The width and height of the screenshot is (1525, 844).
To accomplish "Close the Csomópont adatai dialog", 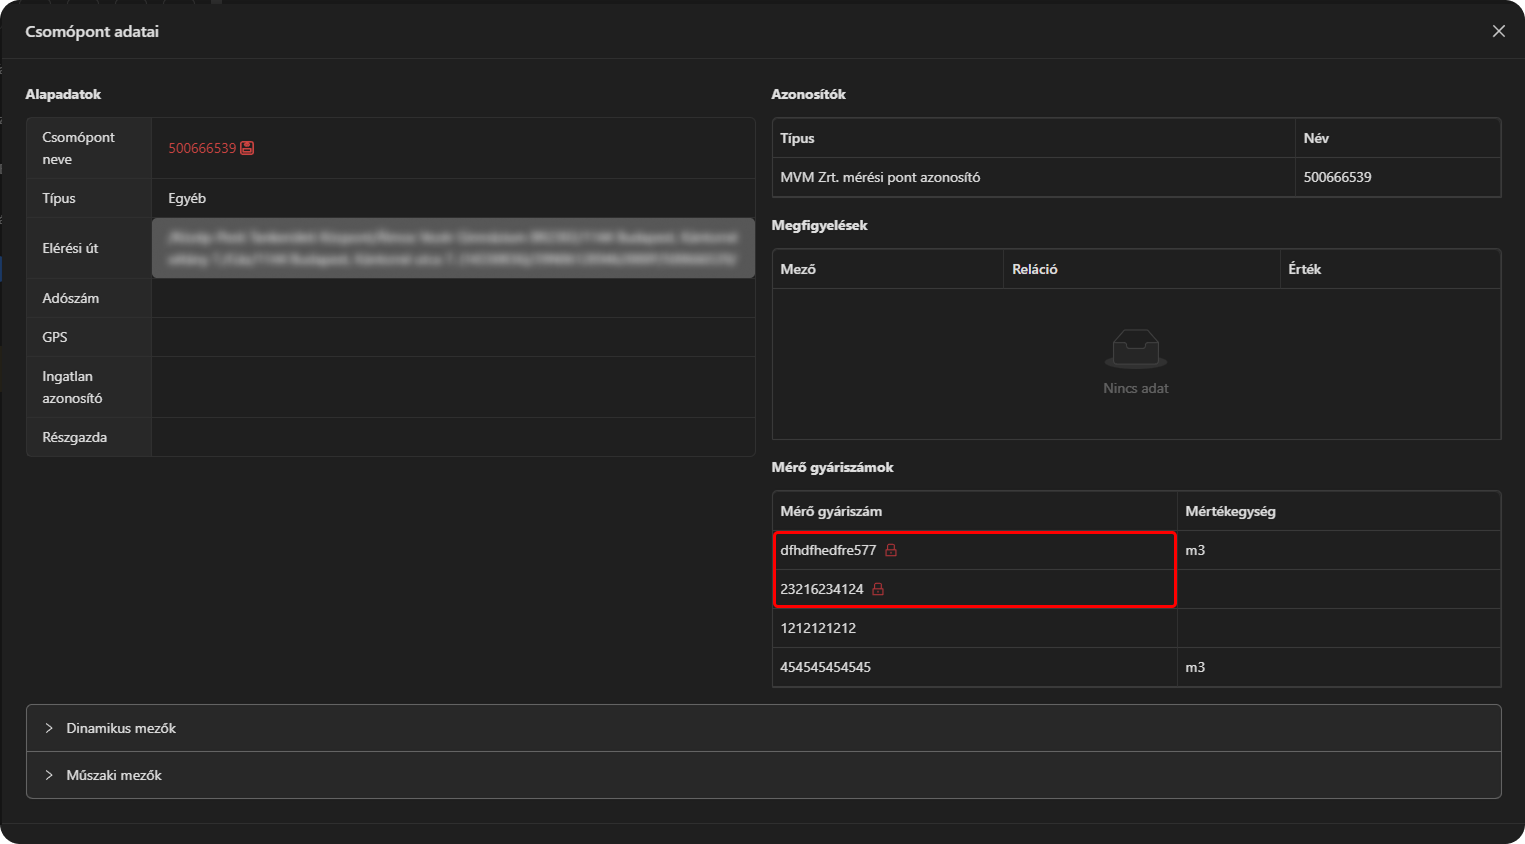I will [1498, 31].
